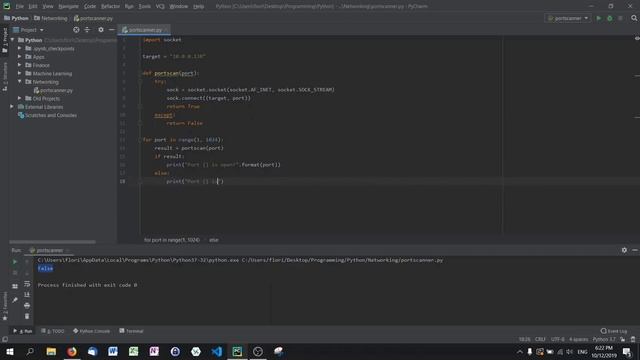This screenshot has height=360, width=640.
Task: Hide the Project panel with minus icon
Action: (x=111, y=30)
